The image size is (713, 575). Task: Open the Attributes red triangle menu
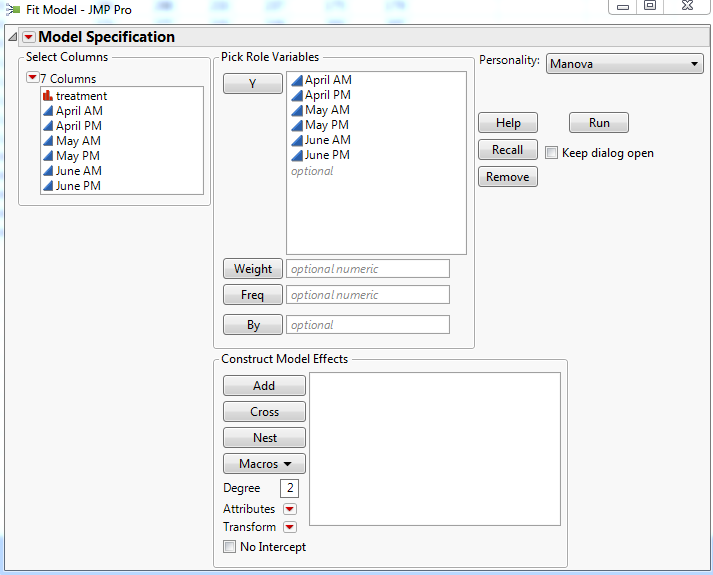coord(290,509)
